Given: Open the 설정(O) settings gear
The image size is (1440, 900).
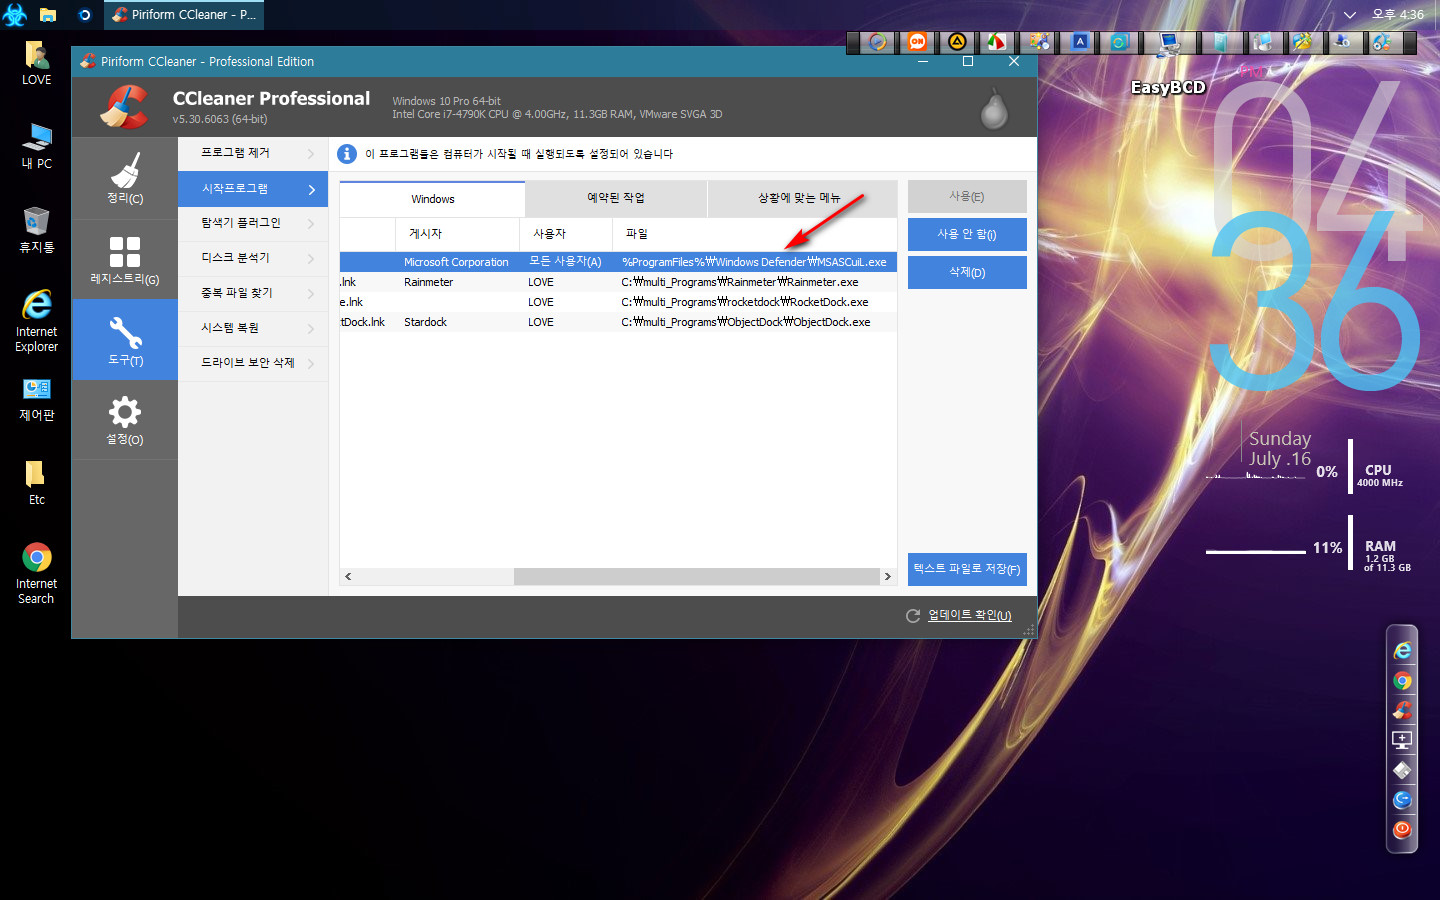Looking at the screenshot, I should point(125,420).
